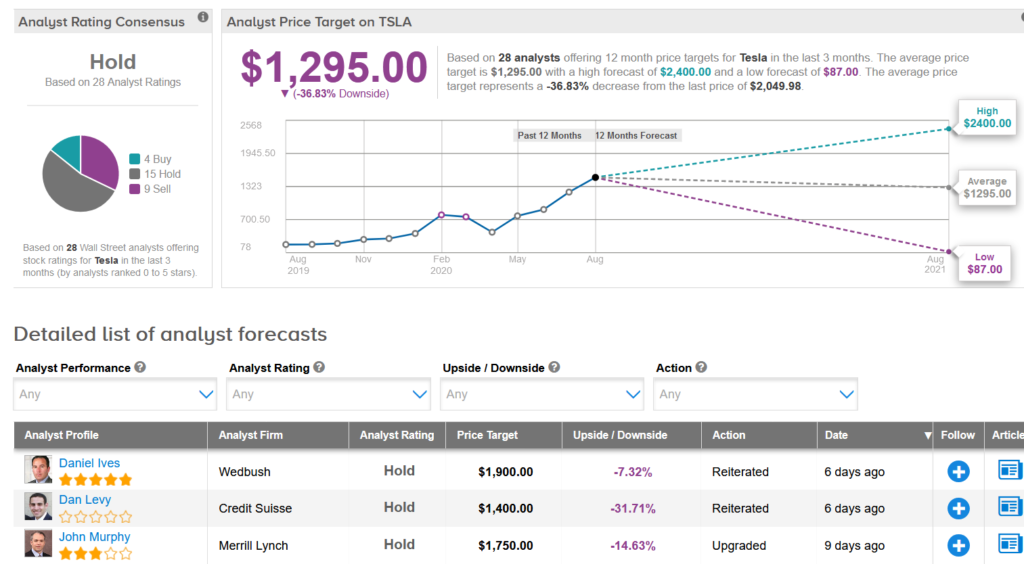Open Dan Levy analyst profile link
1024x564 pixels.
click(85, 499)
